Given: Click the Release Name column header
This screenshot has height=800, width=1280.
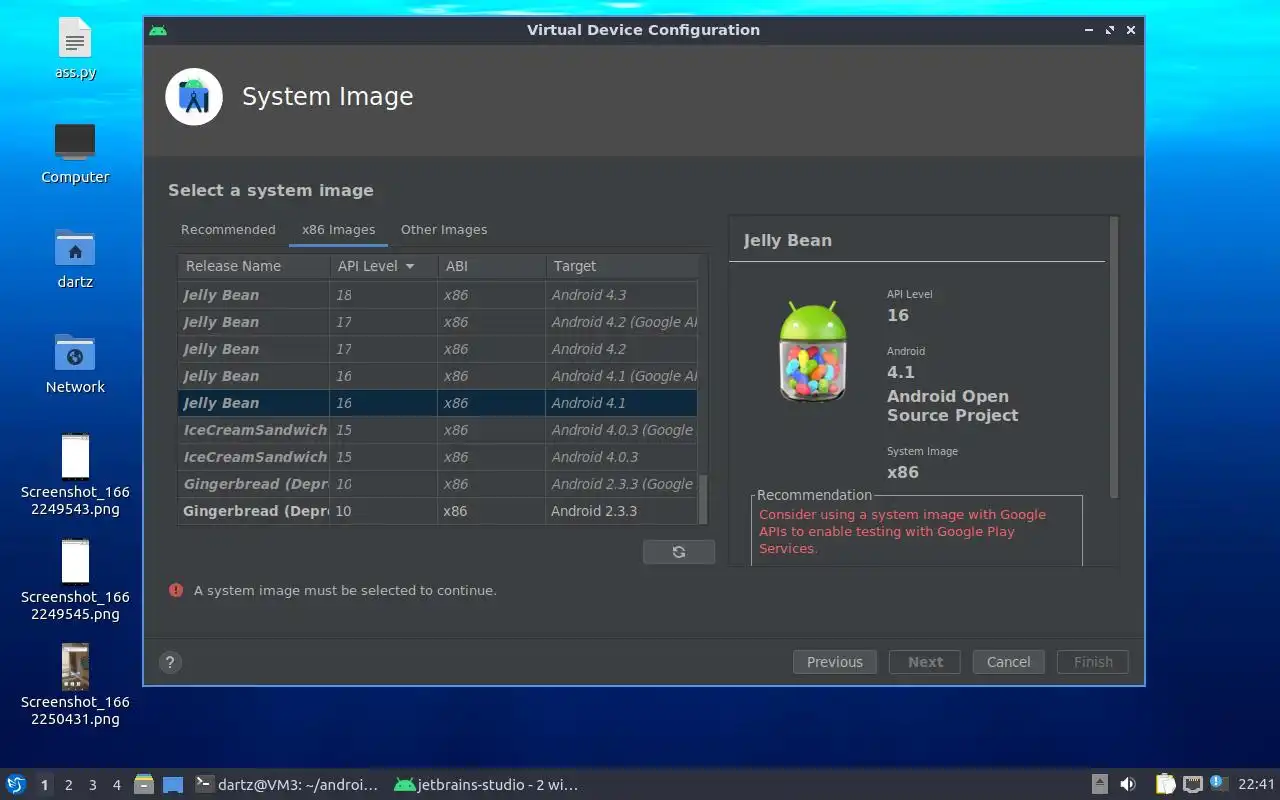Looking at the screenshot, I should 254,266.
